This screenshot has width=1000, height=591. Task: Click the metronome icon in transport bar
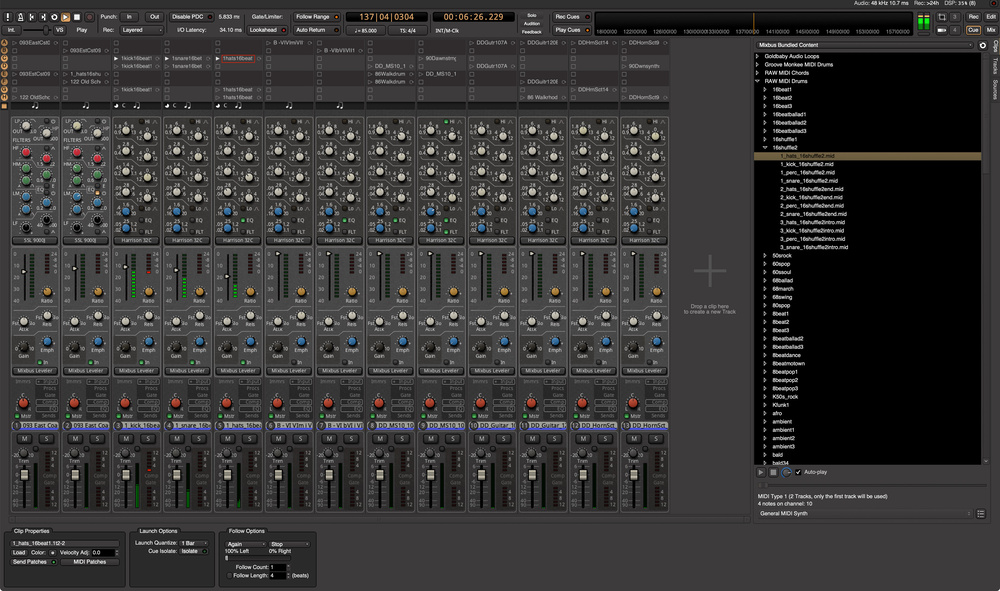21,17
